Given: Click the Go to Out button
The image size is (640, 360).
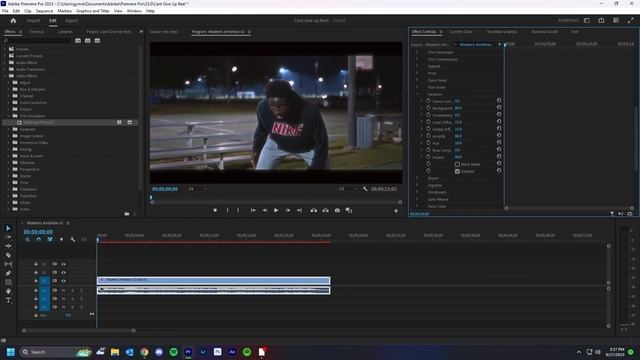Looking at the screenshot, I should (x=299, y=210).
